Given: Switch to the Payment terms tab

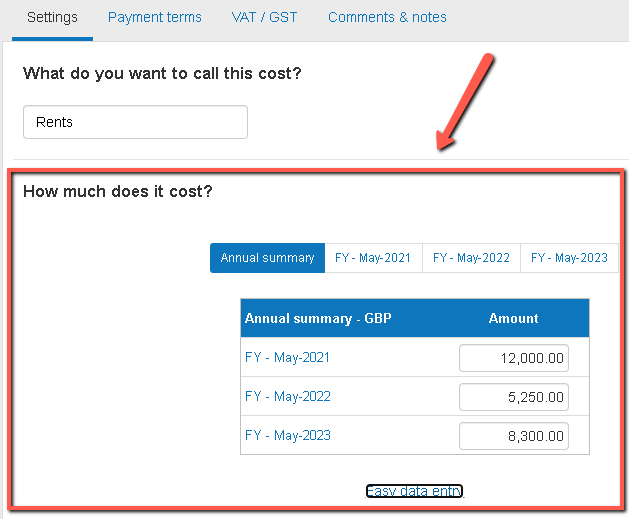Looking at the screenshot, I should click(154, 18).
